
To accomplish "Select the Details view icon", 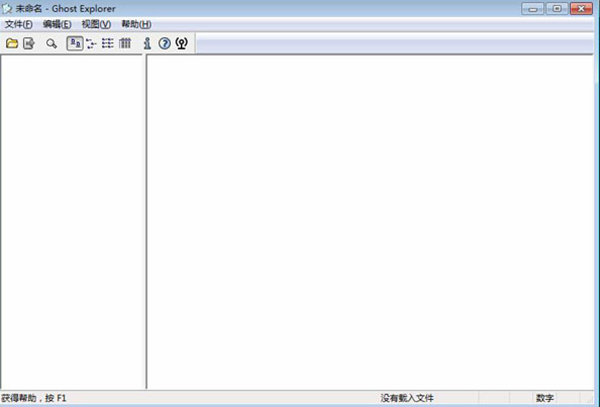I will [125, 44].
